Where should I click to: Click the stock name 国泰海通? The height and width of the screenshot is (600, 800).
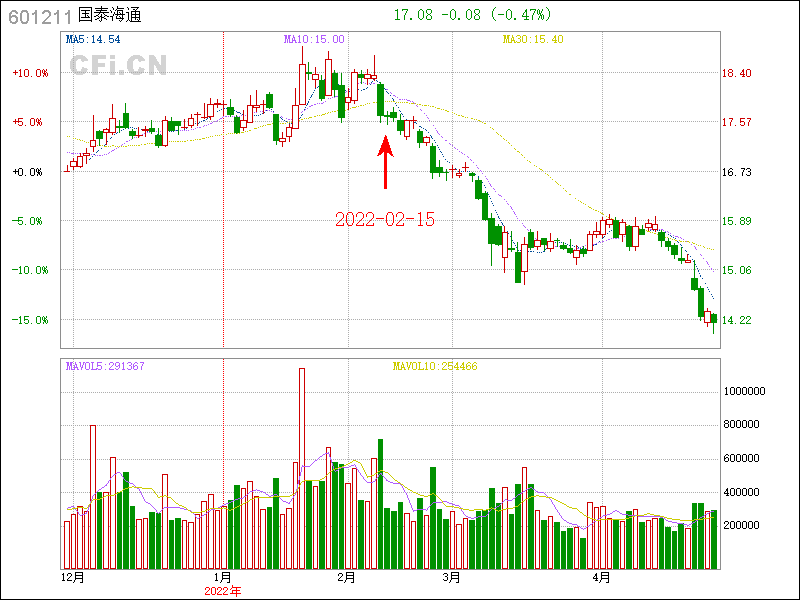111,16
